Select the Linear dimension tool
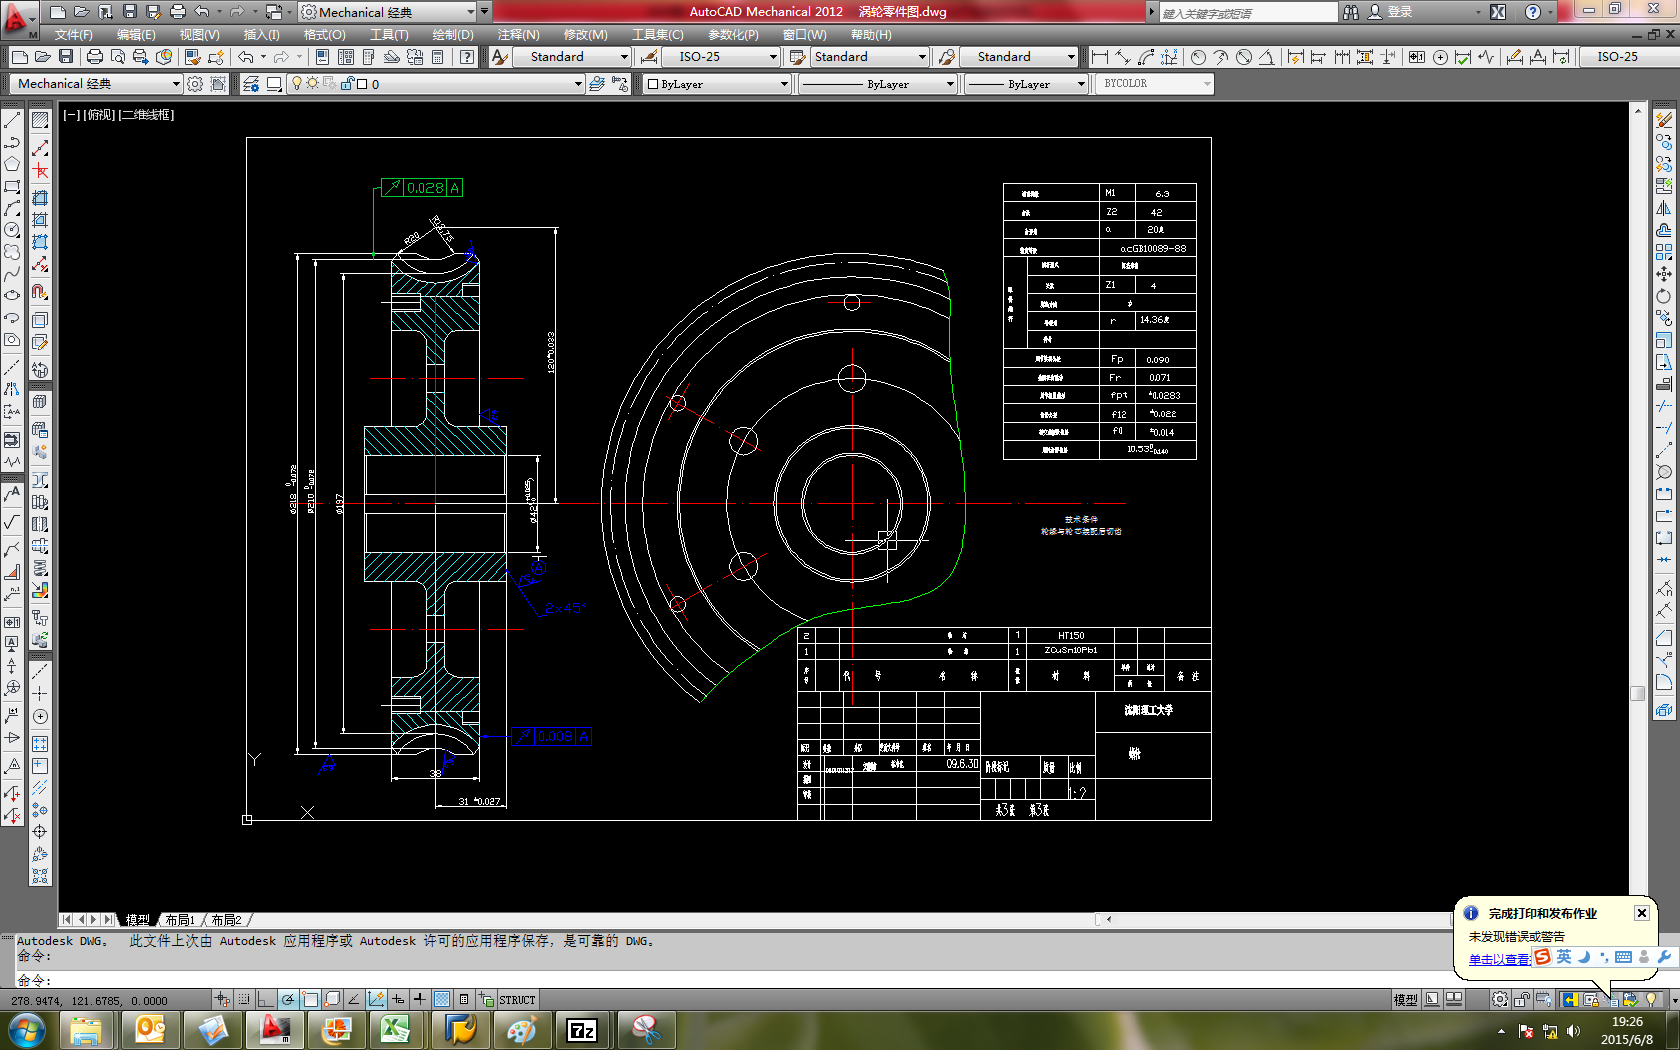The height and width of the screenshot is (1050, 1680). click(1100, 57)
